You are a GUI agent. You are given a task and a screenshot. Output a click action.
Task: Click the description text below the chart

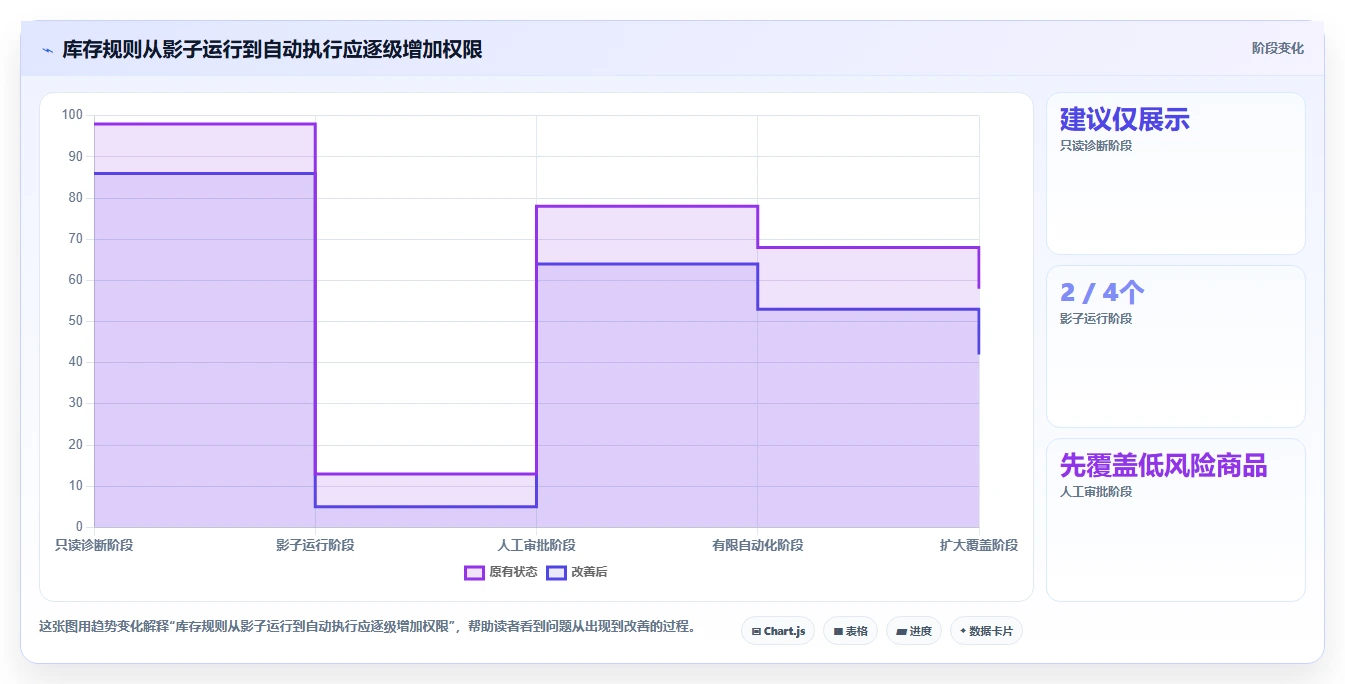tap(367, 627)
